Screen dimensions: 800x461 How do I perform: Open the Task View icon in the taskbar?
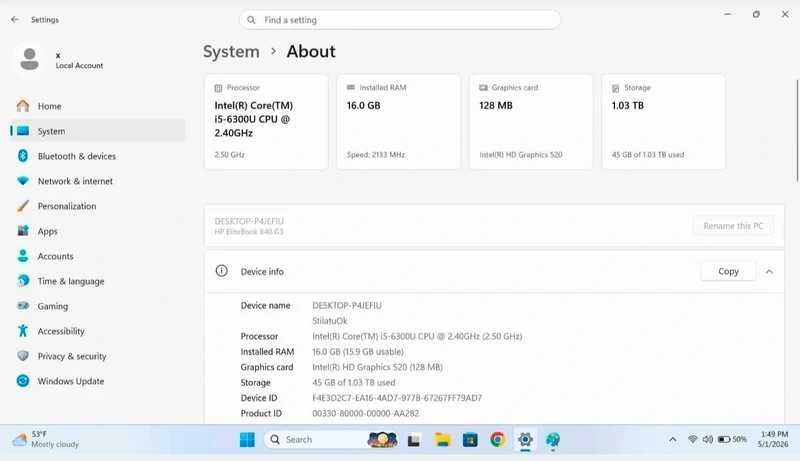[414, 440]
